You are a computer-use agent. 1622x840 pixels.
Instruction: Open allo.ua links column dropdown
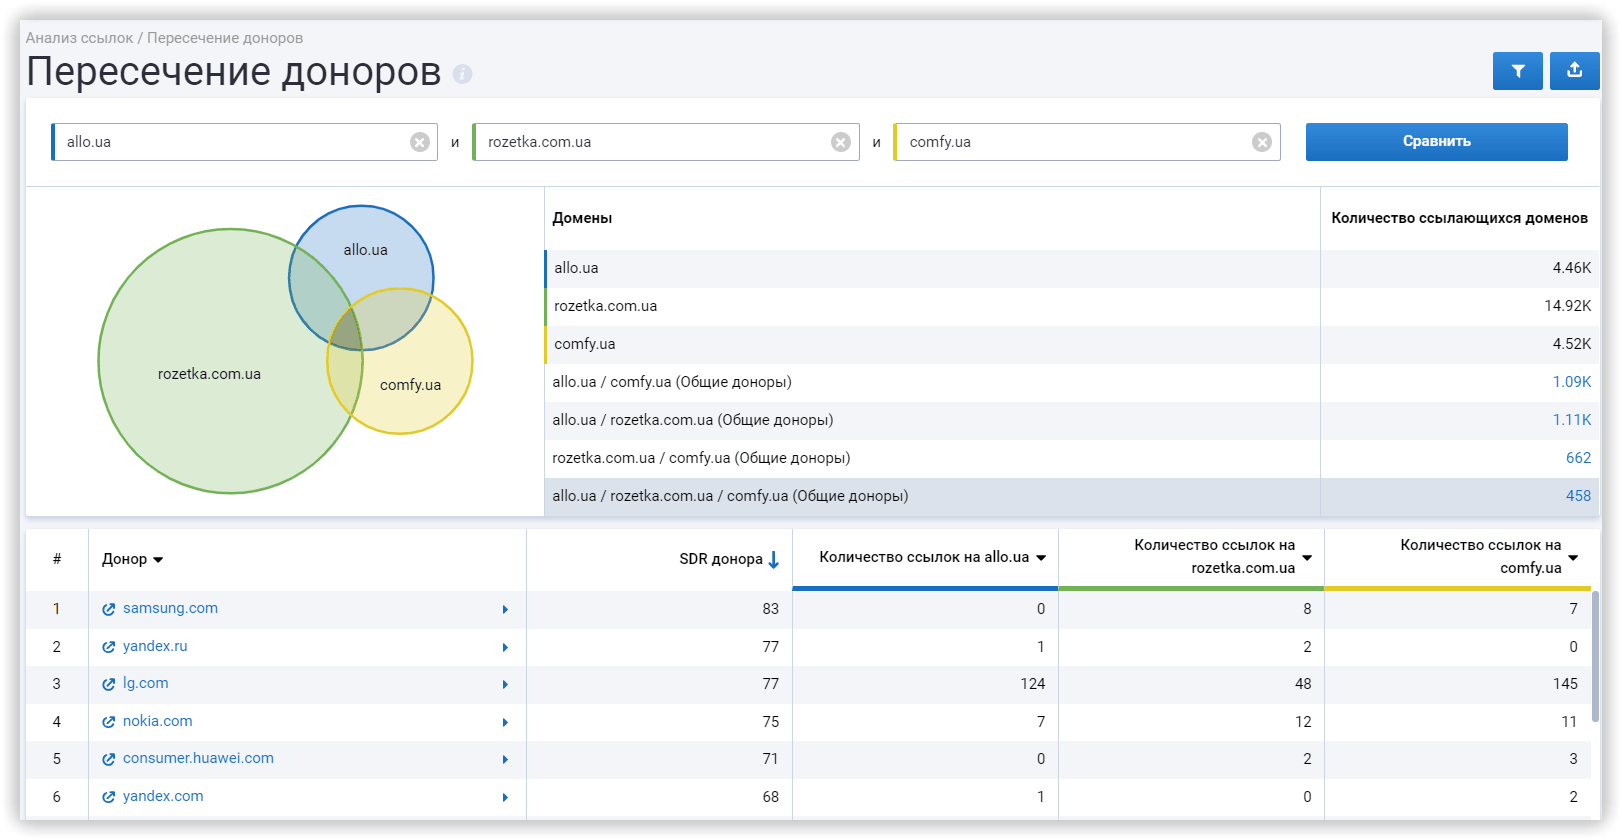[x=1041, y=558]
